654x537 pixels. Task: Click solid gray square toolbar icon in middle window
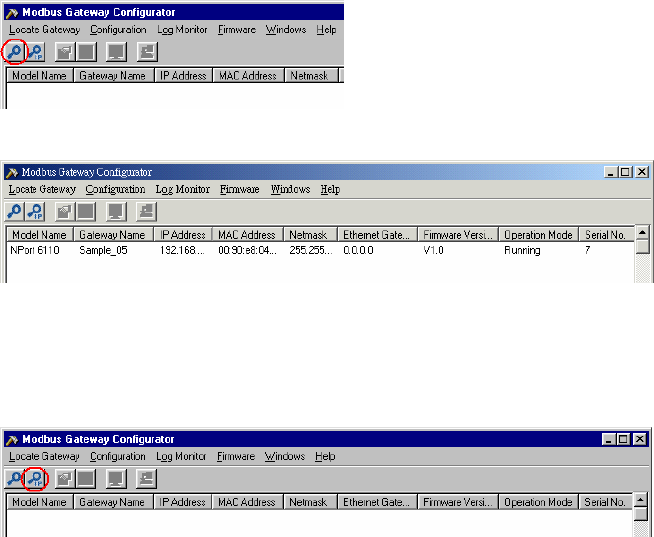click(x=86, y=212)
